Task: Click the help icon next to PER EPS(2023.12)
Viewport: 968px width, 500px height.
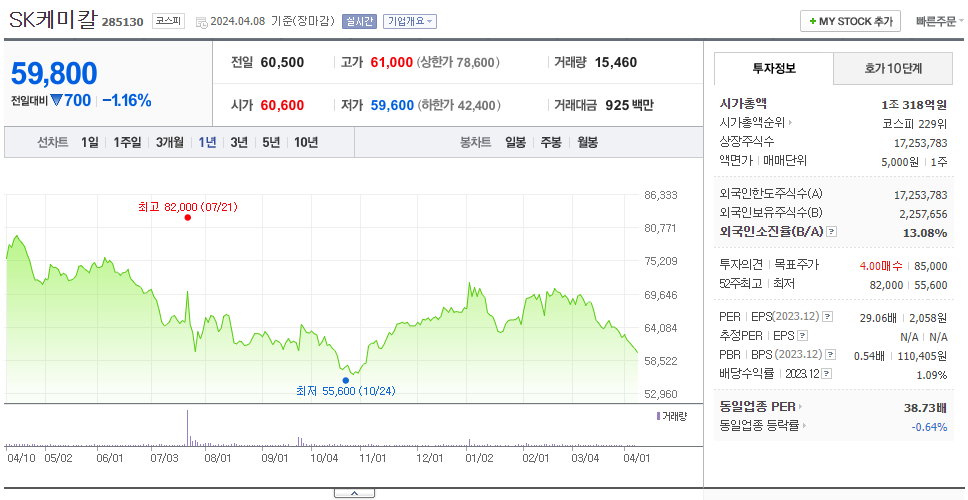Action: pyautogui.click(x=827, y=317)
